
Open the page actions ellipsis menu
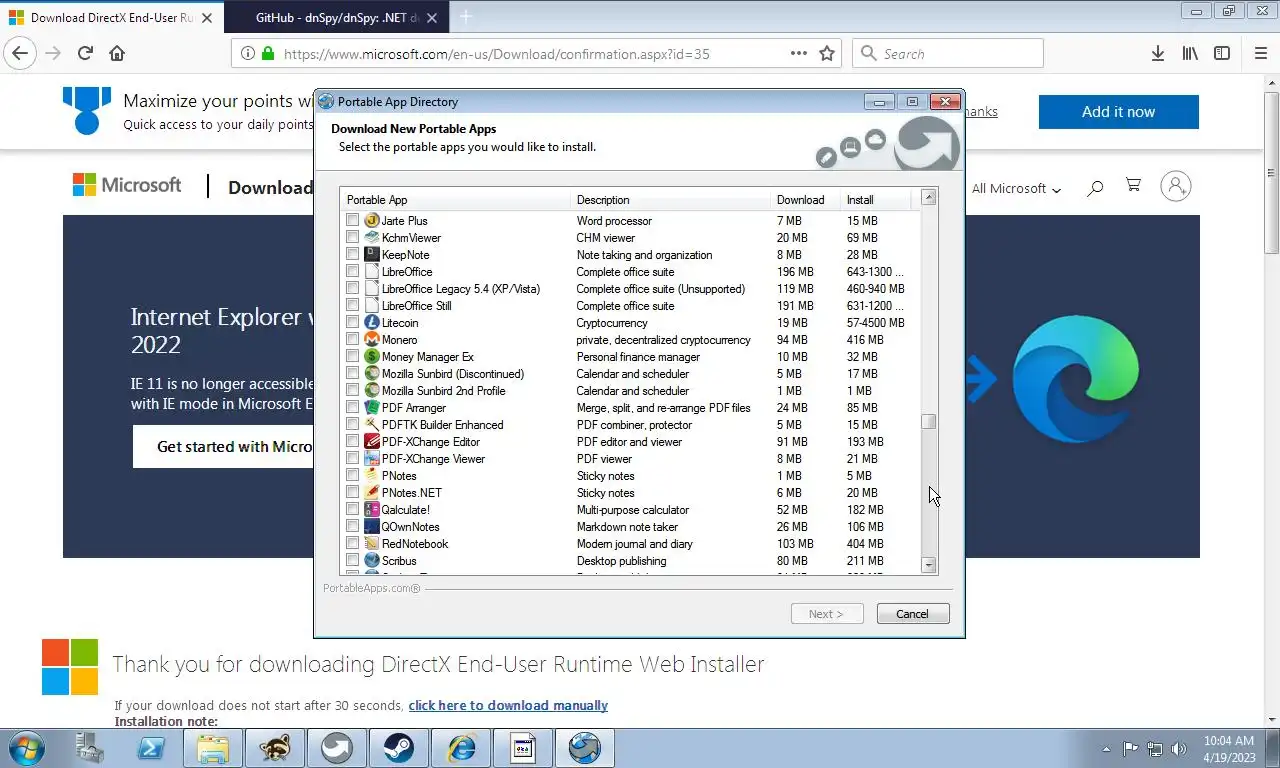pyautogui.click(x=798, y=54)
